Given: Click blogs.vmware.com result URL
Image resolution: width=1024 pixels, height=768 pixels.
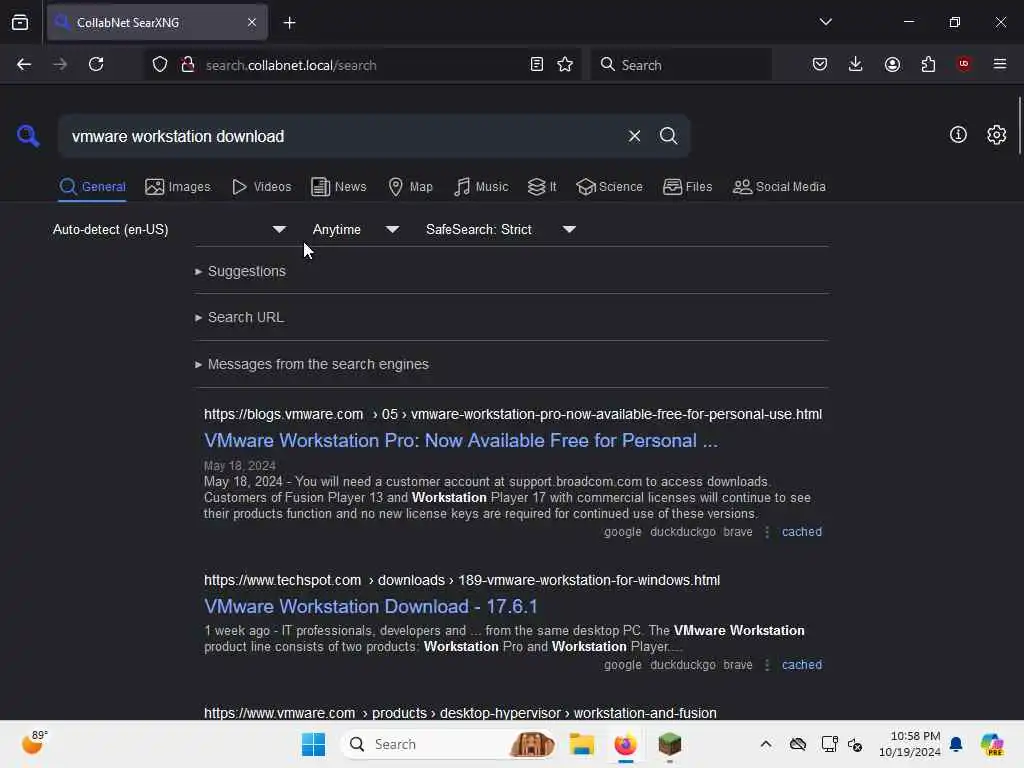Looking at the screenshot, I should click(513, 414).
